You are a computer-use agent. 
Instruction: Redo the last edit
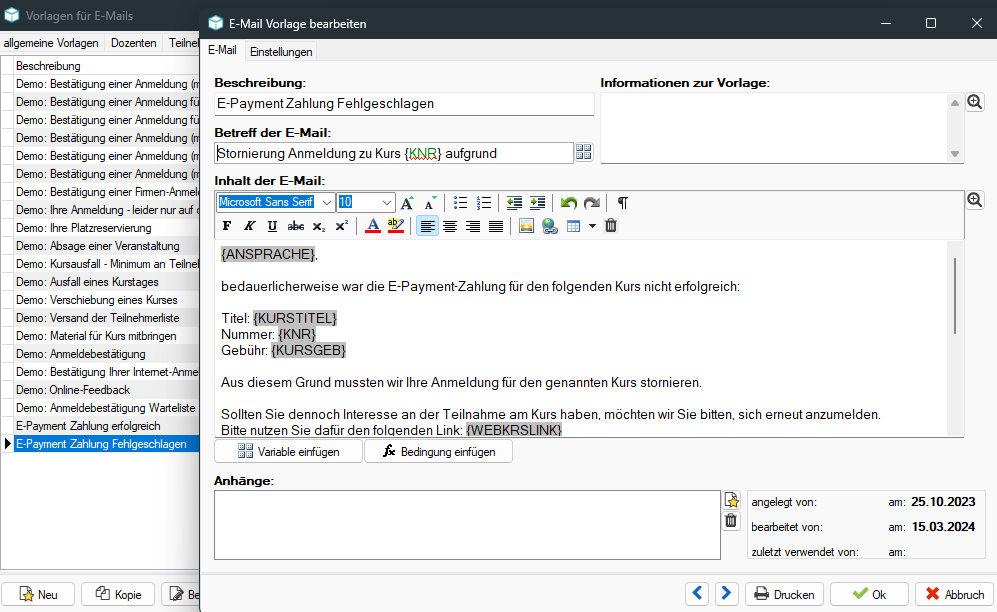coord(592,203)
